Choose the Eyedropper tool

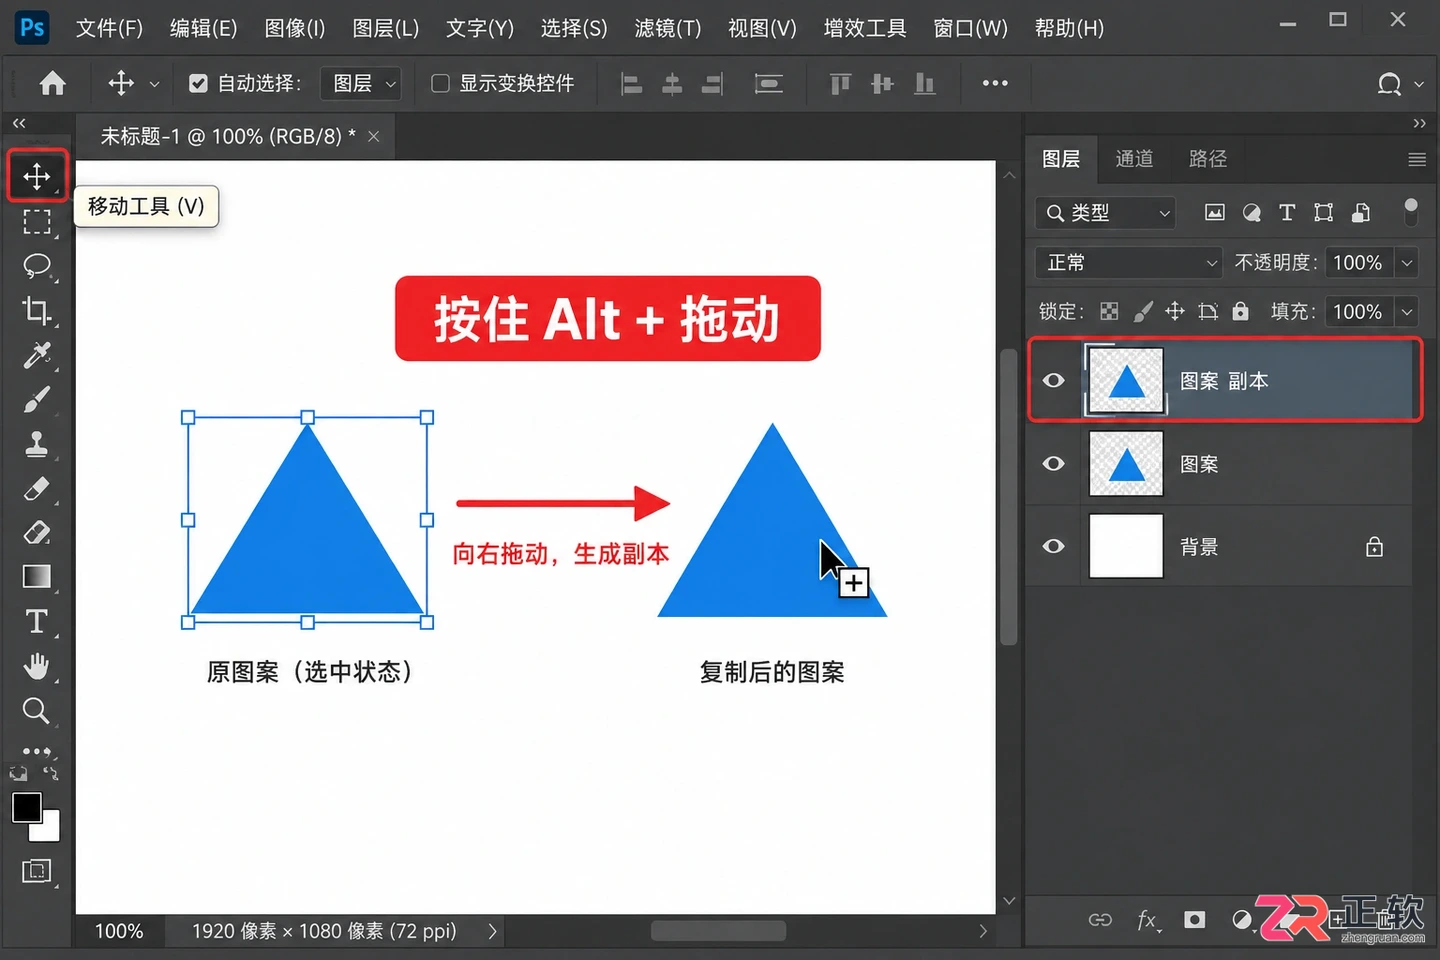click(37, 355)
